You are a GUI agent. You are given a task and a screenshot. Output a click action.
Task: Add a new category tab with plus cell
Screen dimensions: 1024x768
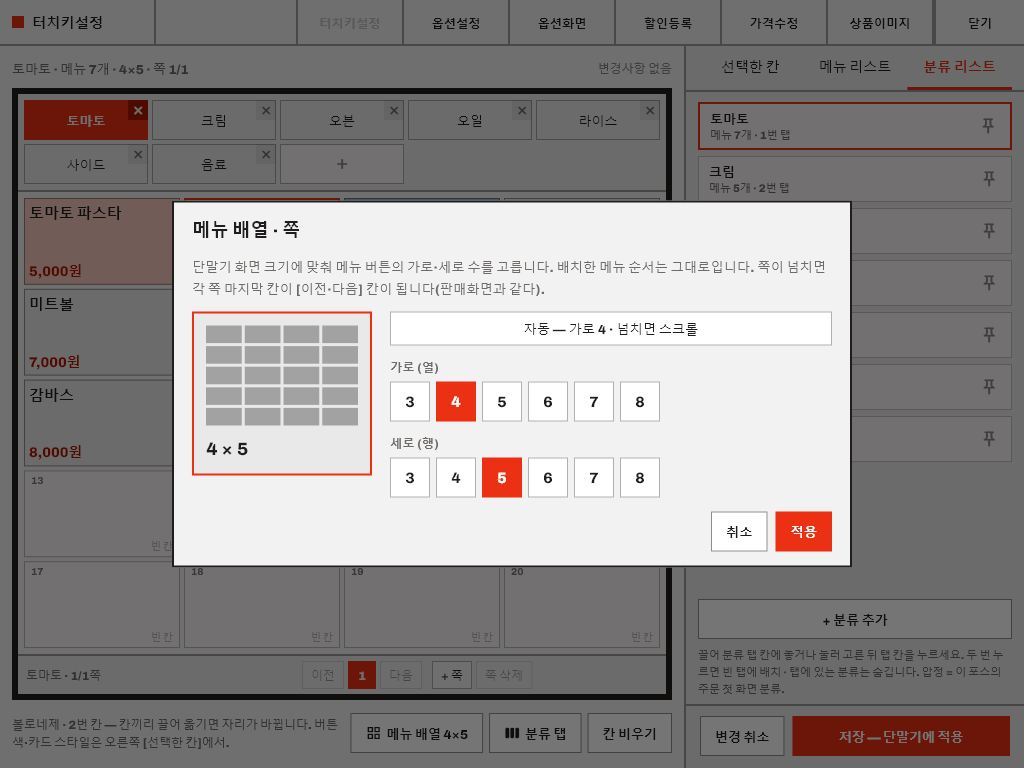point(342,164)
